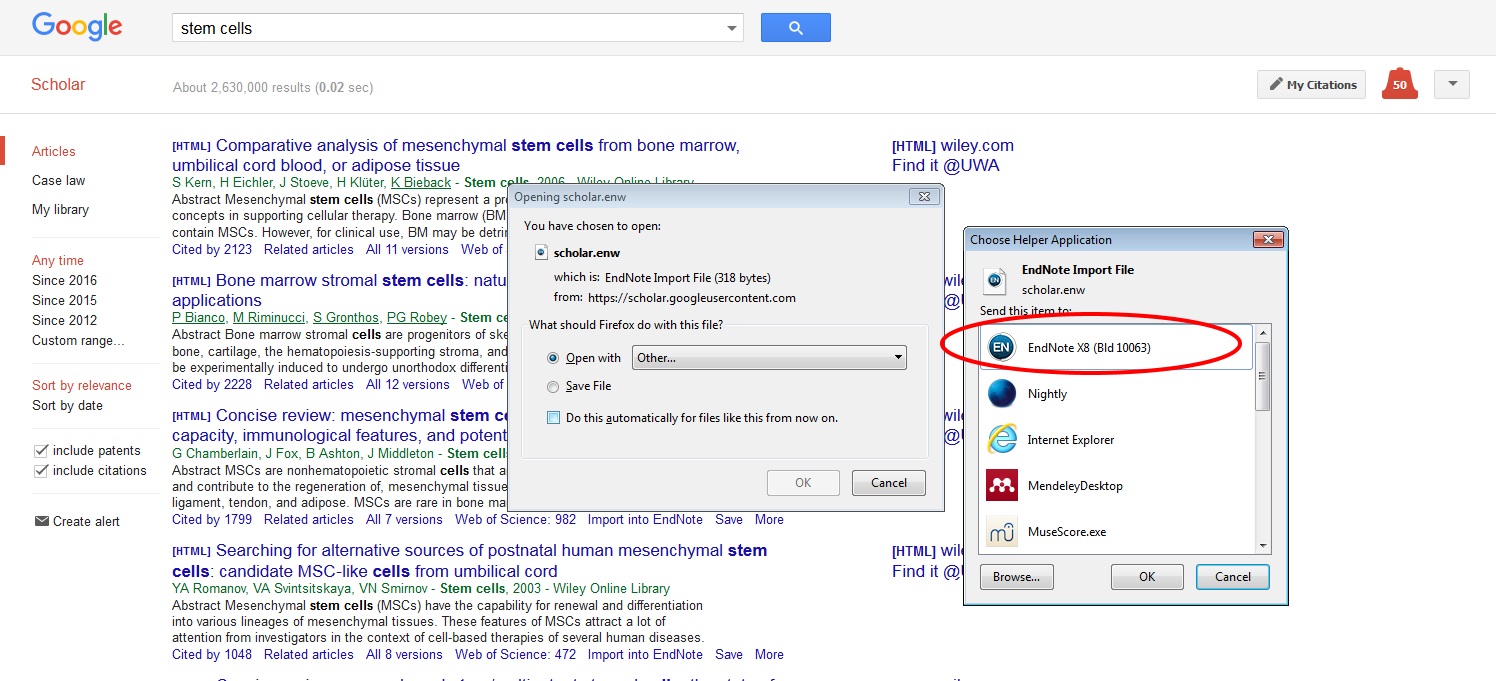Select Sort by relevance
The height and width of the screenshot is (681, 1496).
(82, 385)
